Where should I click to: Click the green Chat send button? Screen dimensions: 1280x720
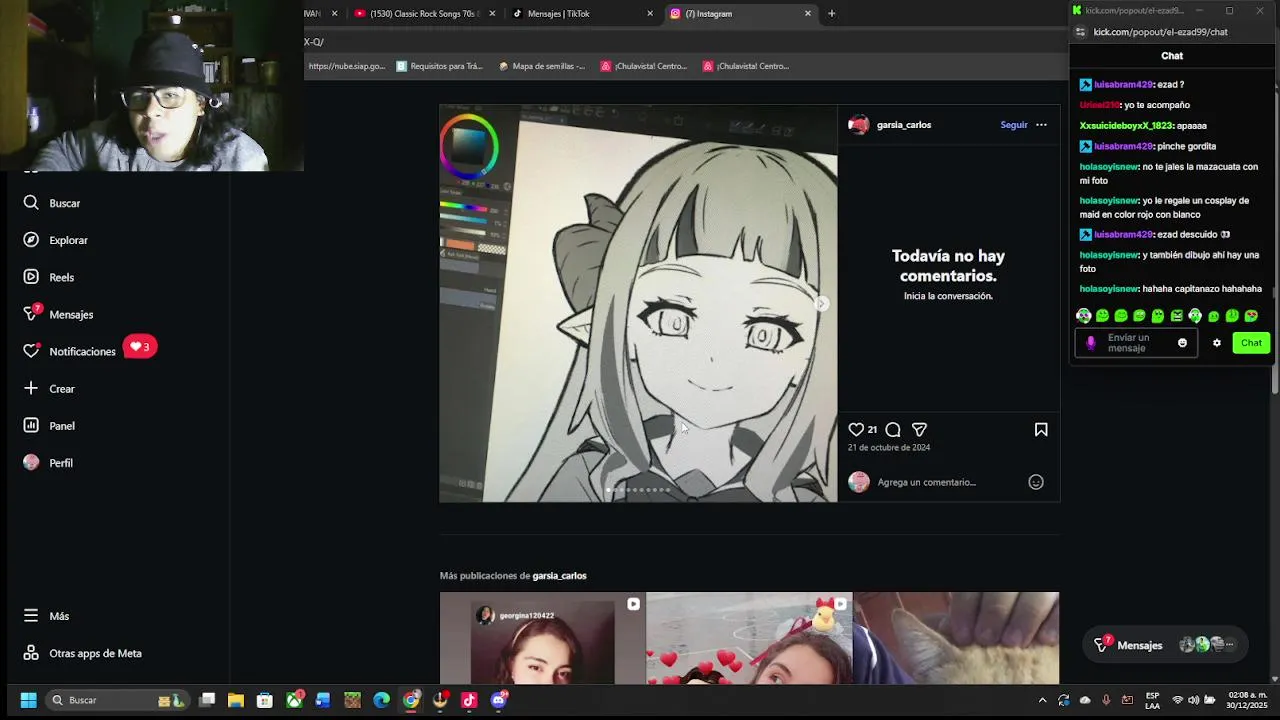pyautogui.click(x=1251, y=343)
